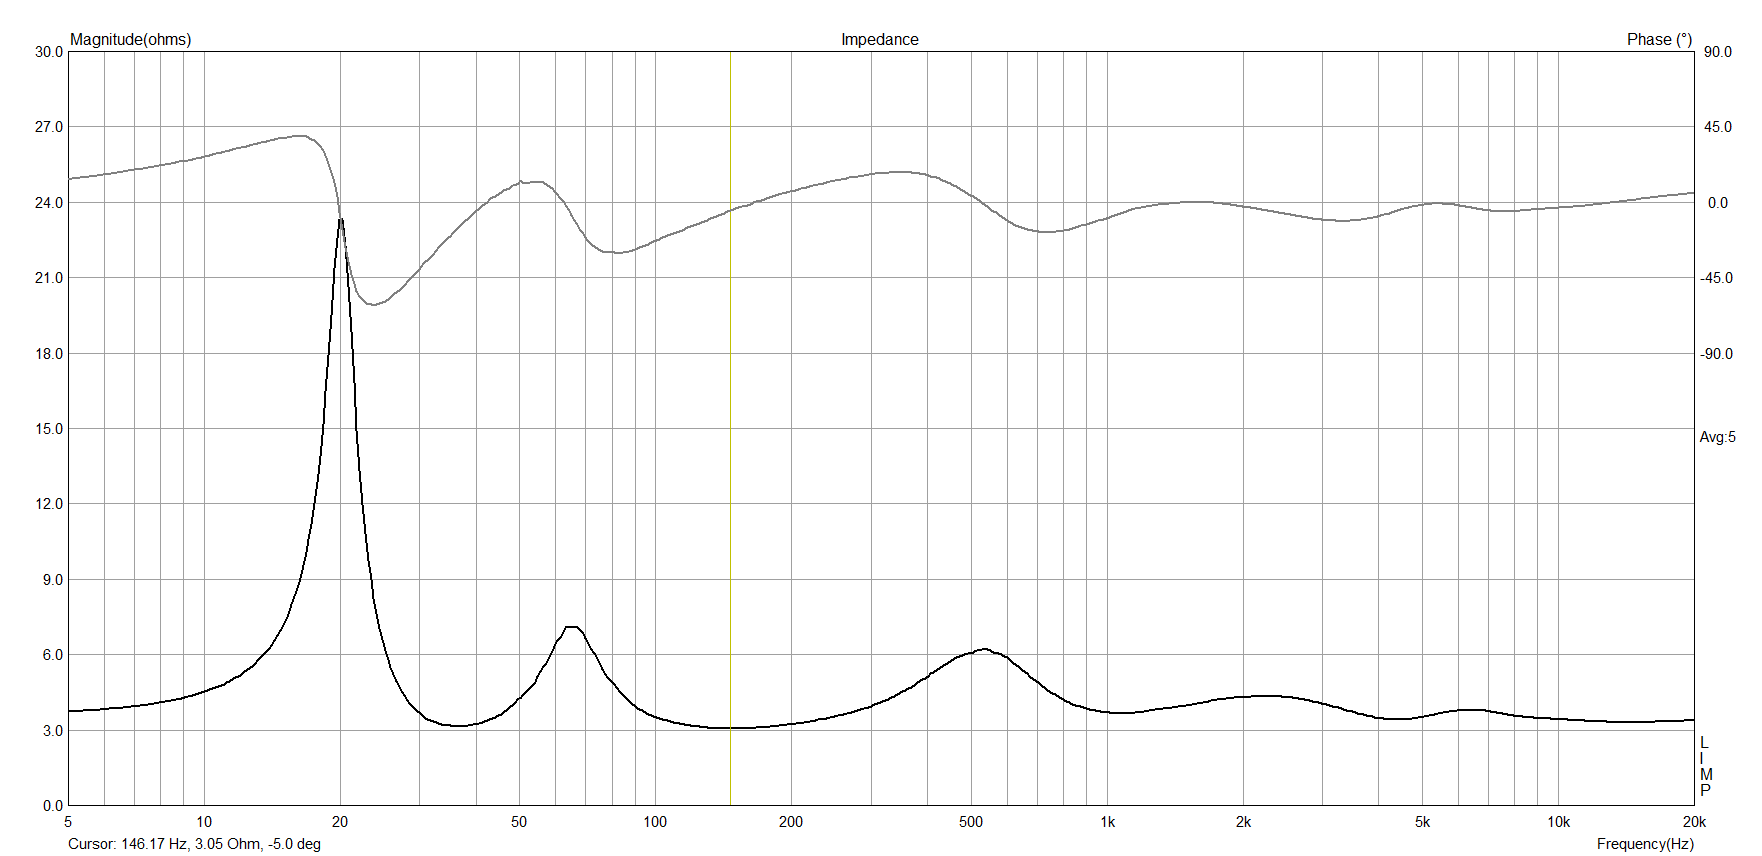Viewport: 1762px width, 856px height.
Task: Click the cursor readout '146.17 Hz, 3.05 Ohm'
Action: [x=191, y=844]
